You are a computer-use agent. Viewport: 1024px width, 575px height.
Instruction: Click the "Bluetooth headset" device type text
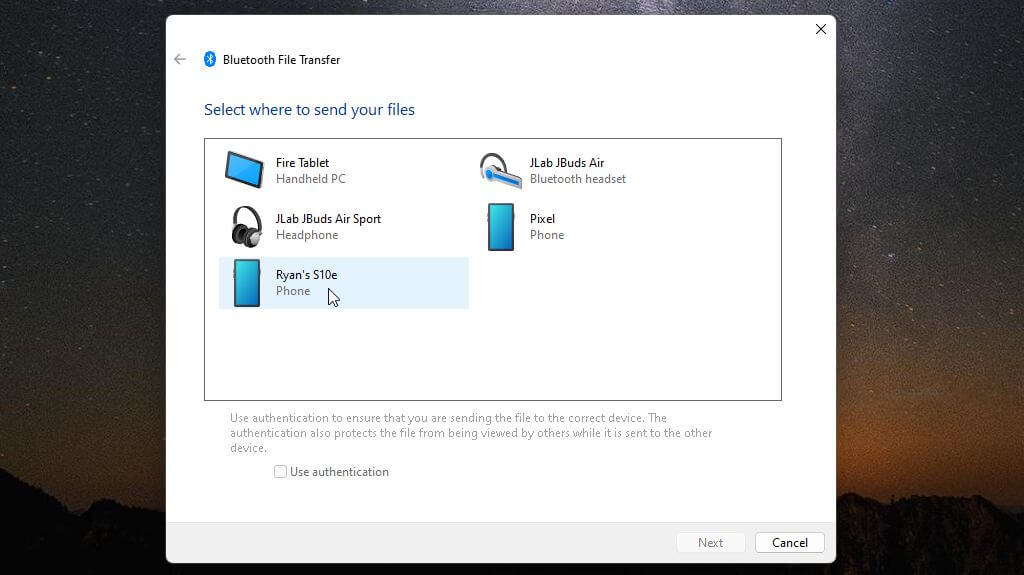click(x=578, y=179)
